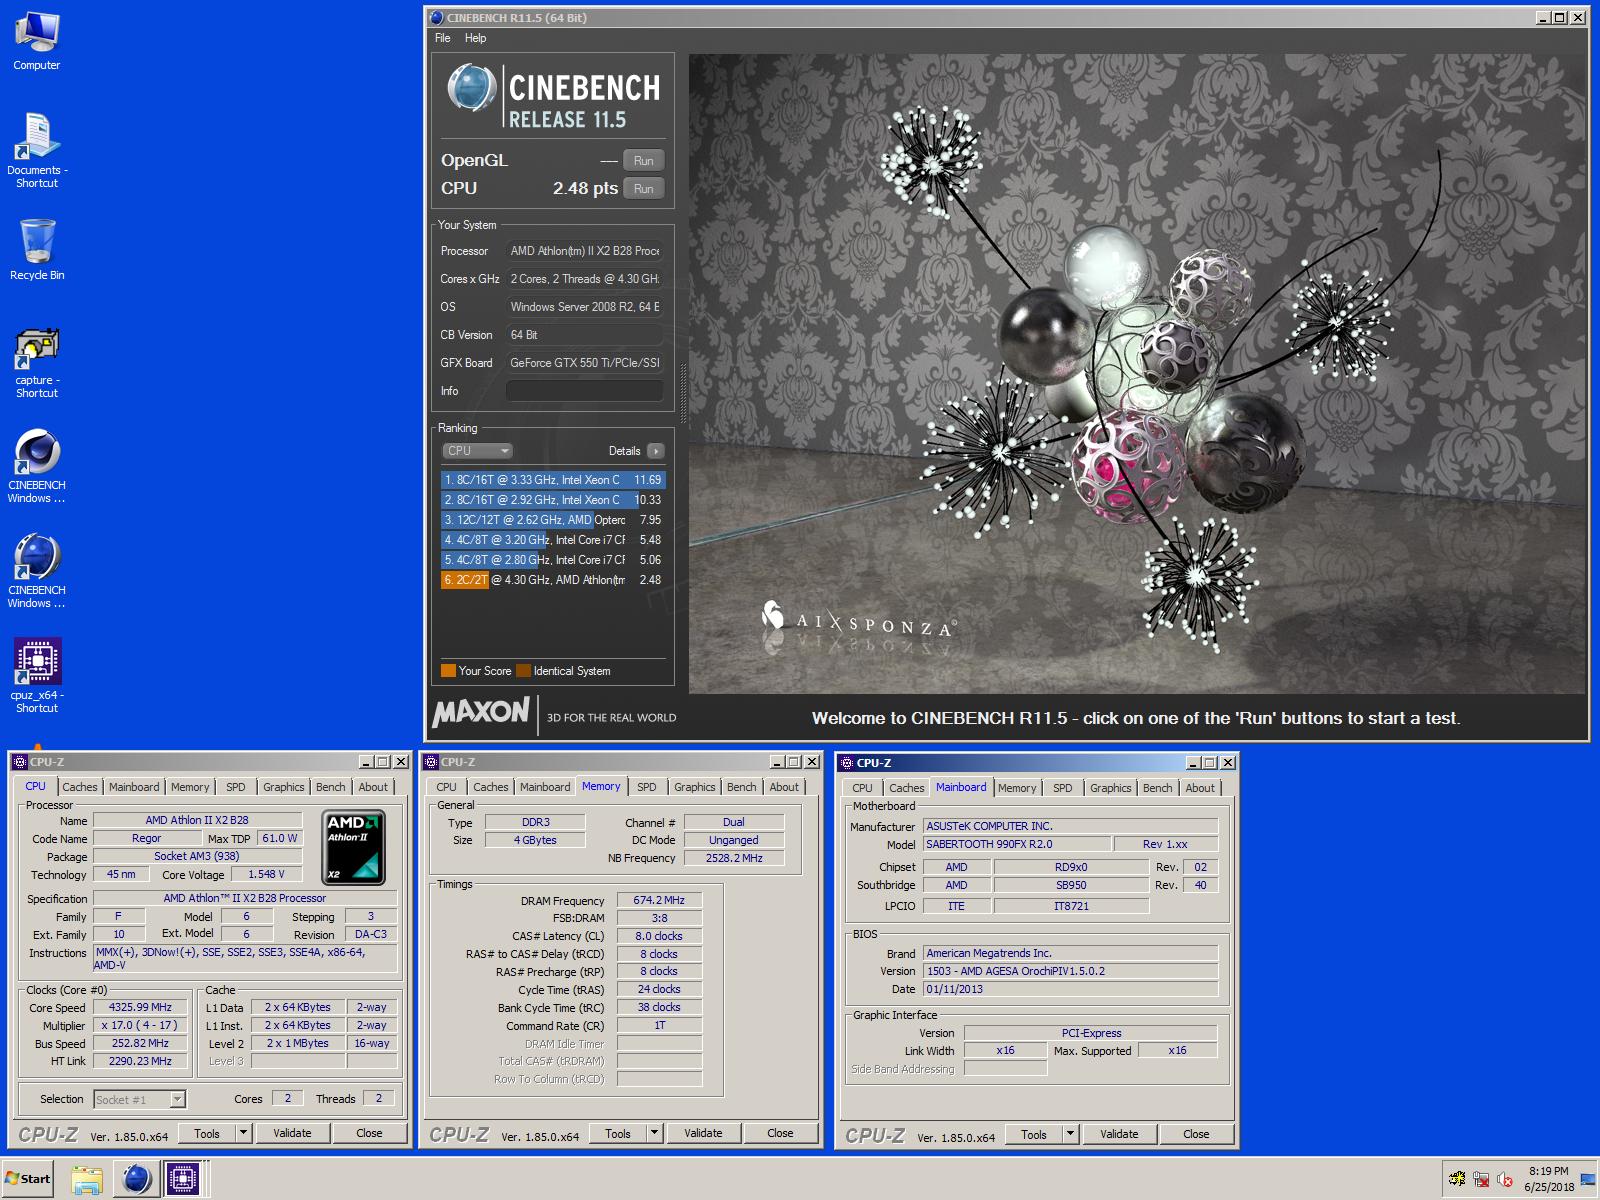Click the muted volume tray icon

point(1505,1180)
